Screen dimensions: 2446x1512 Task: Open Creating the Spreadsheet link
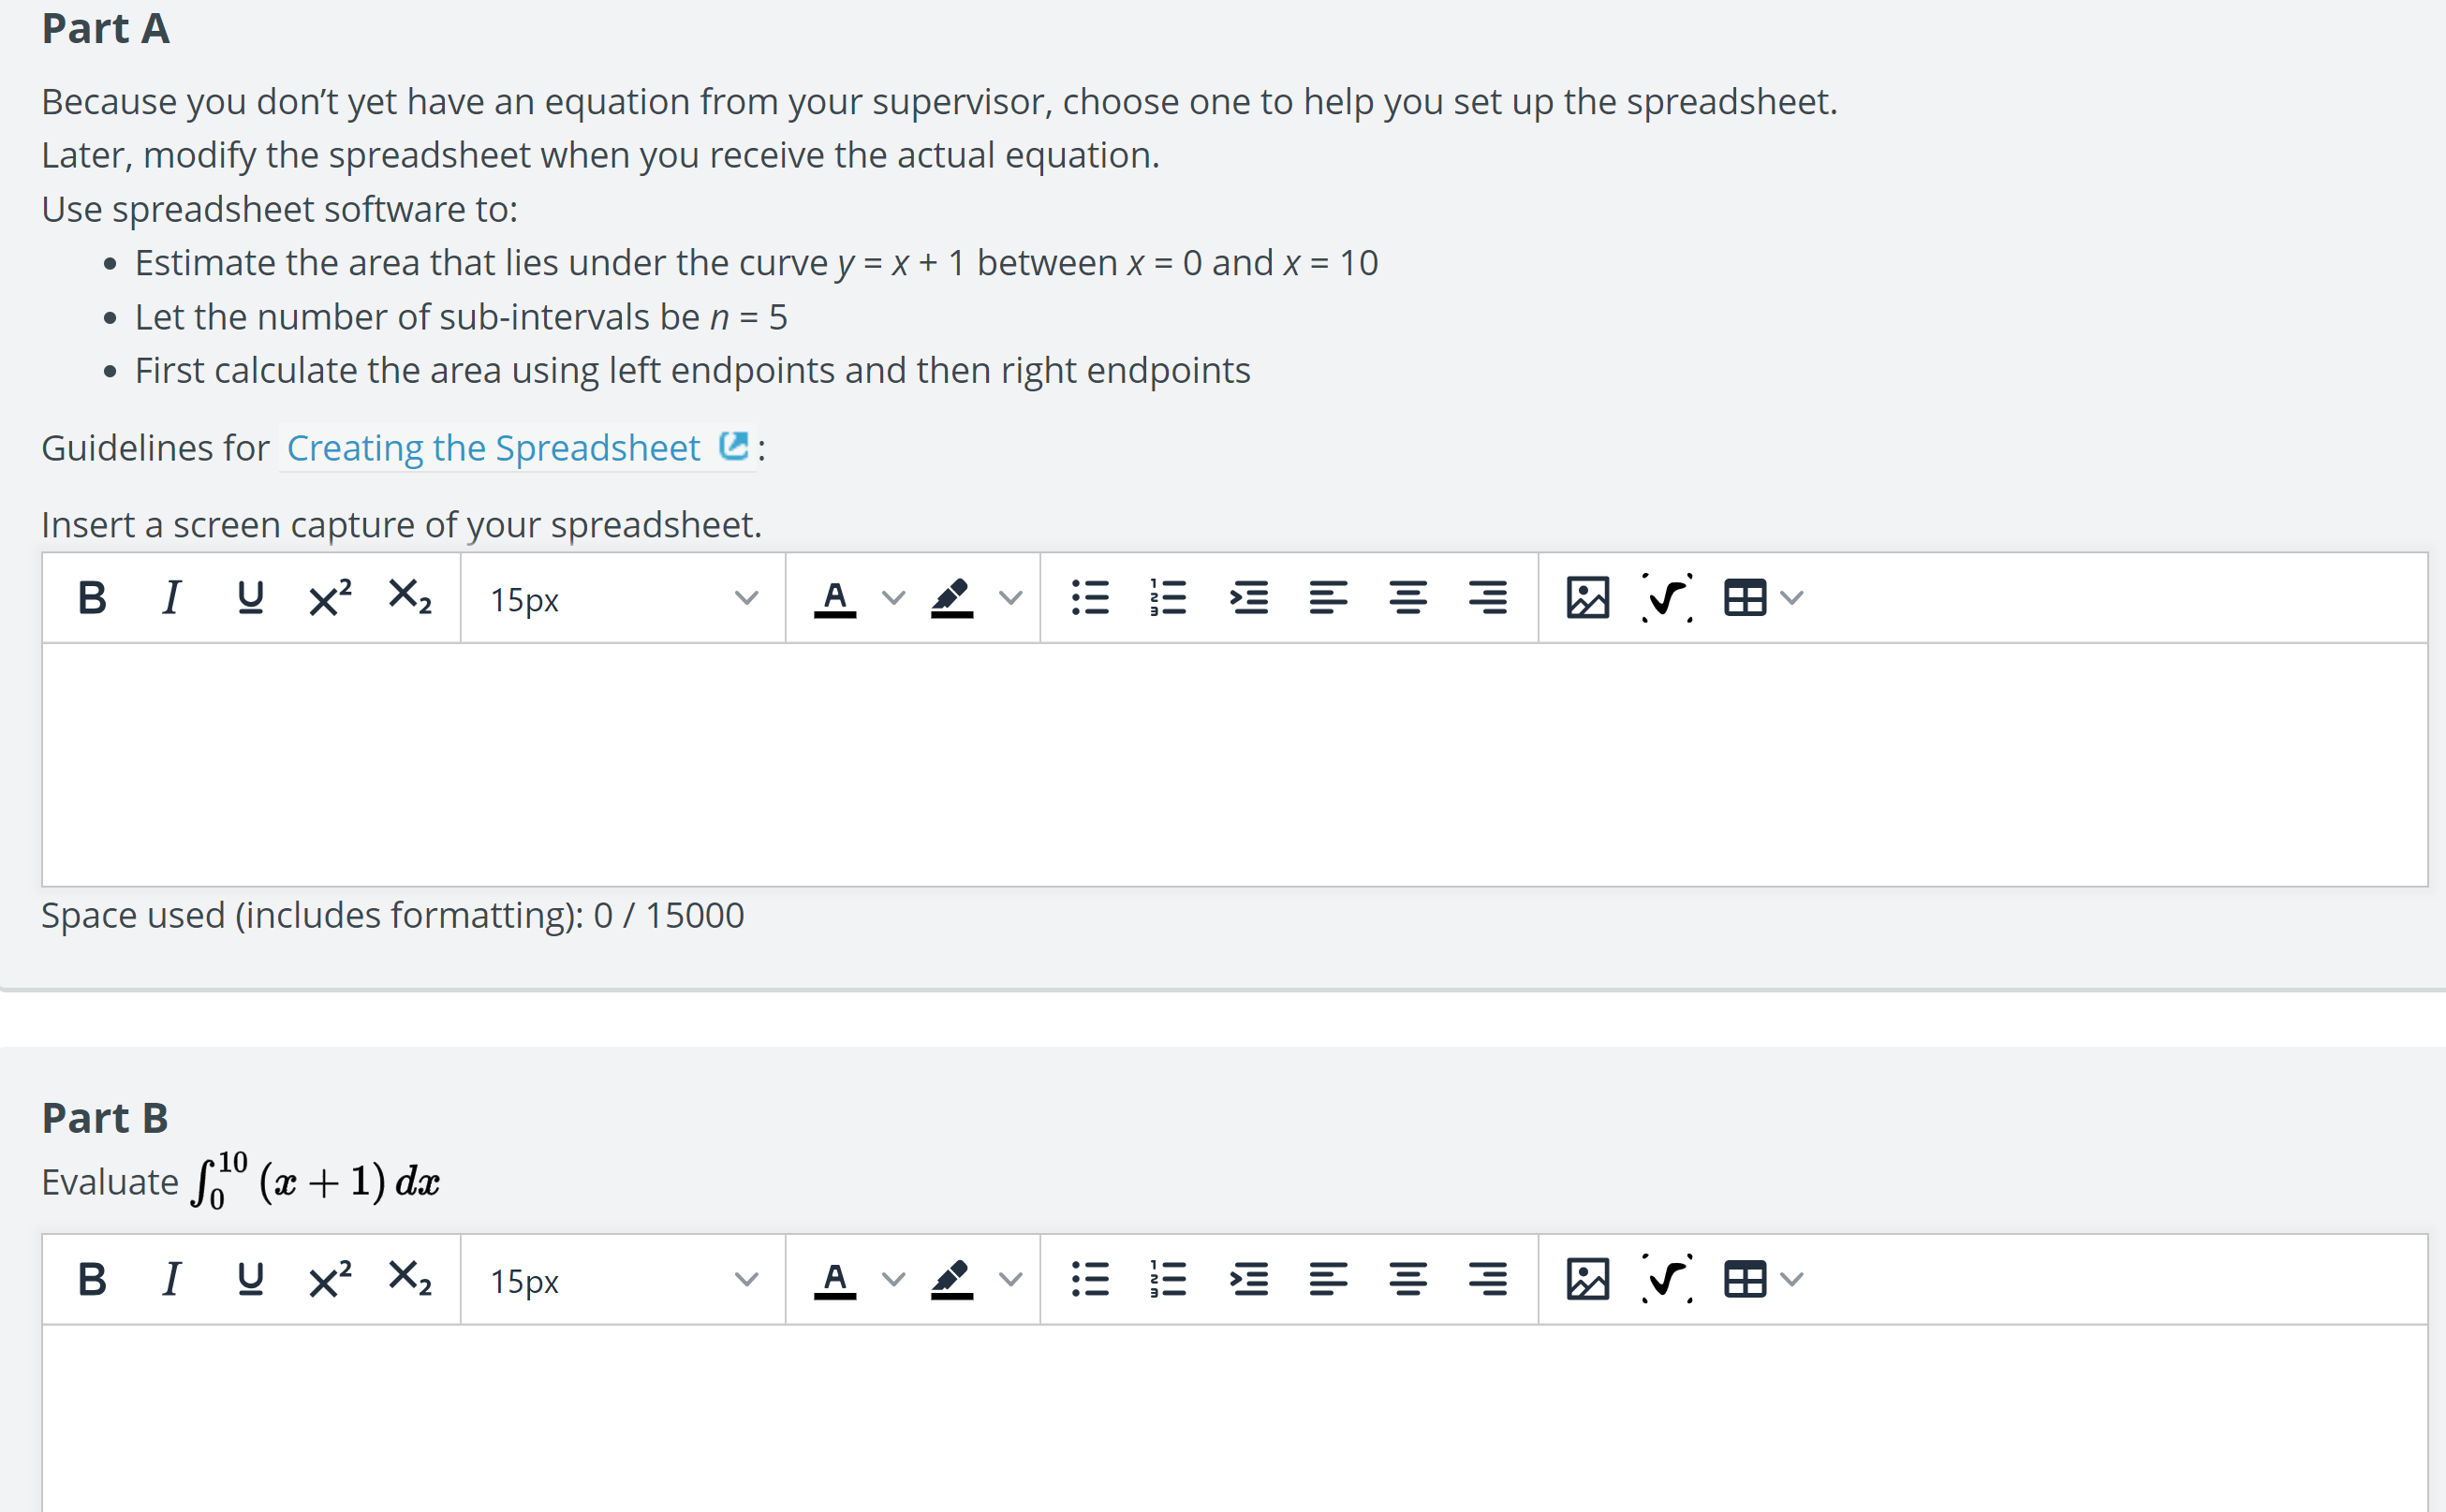click(494, 448)
